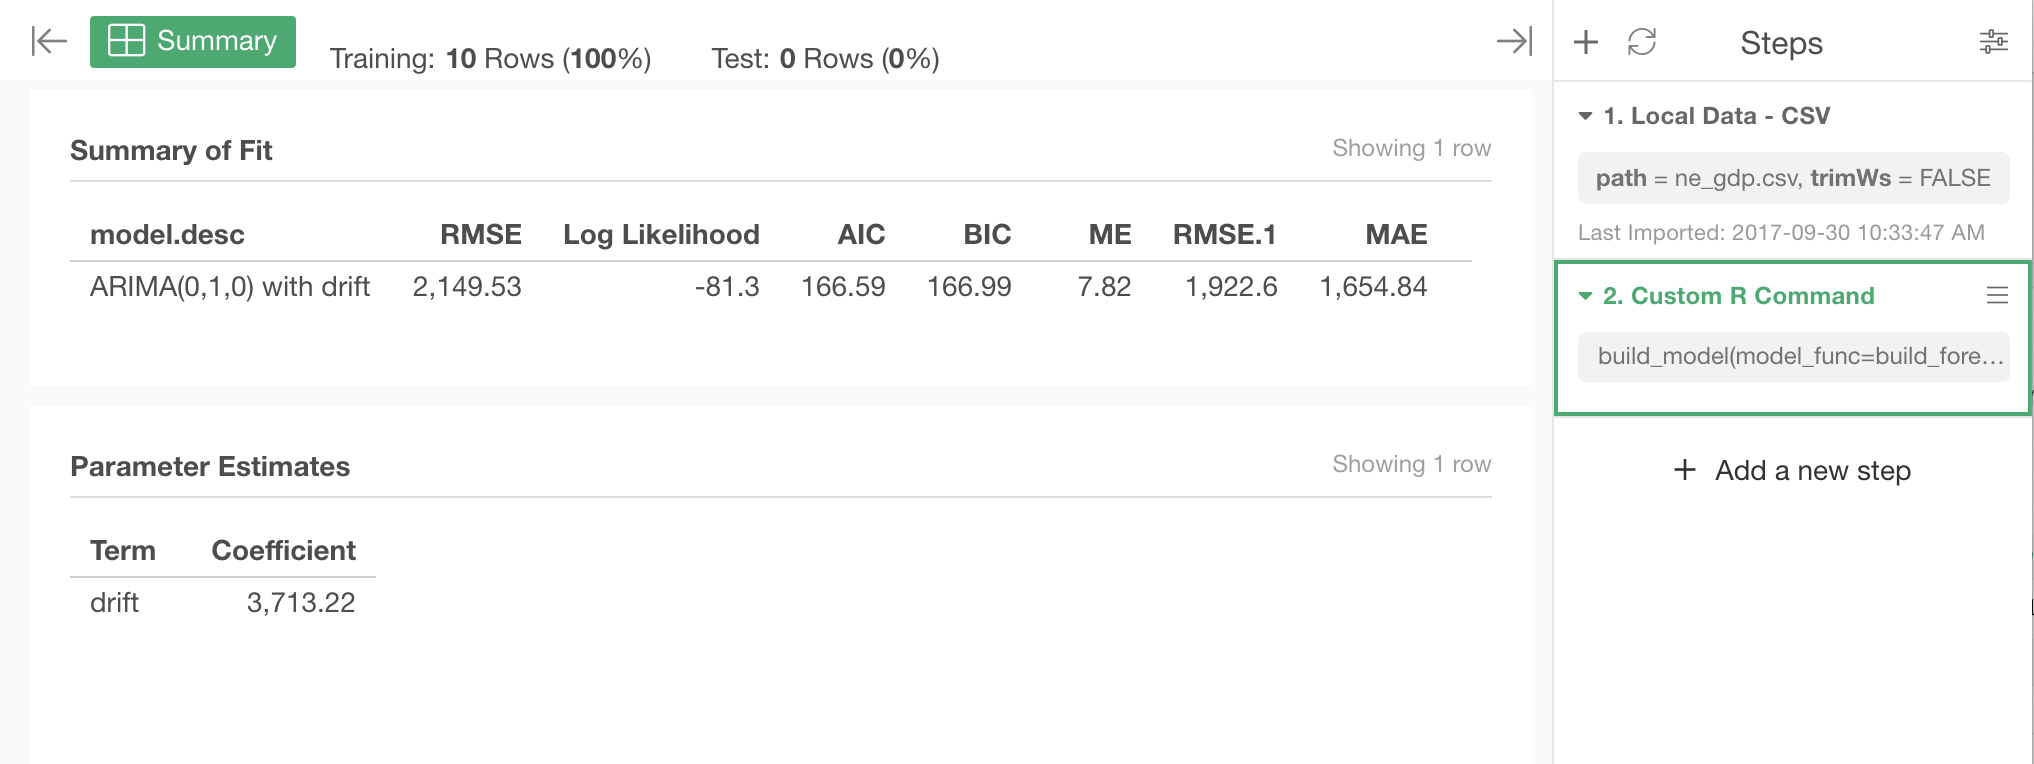Edit the build_model command token
The height and width of the screenshot is (764, 2034).
1793,357
